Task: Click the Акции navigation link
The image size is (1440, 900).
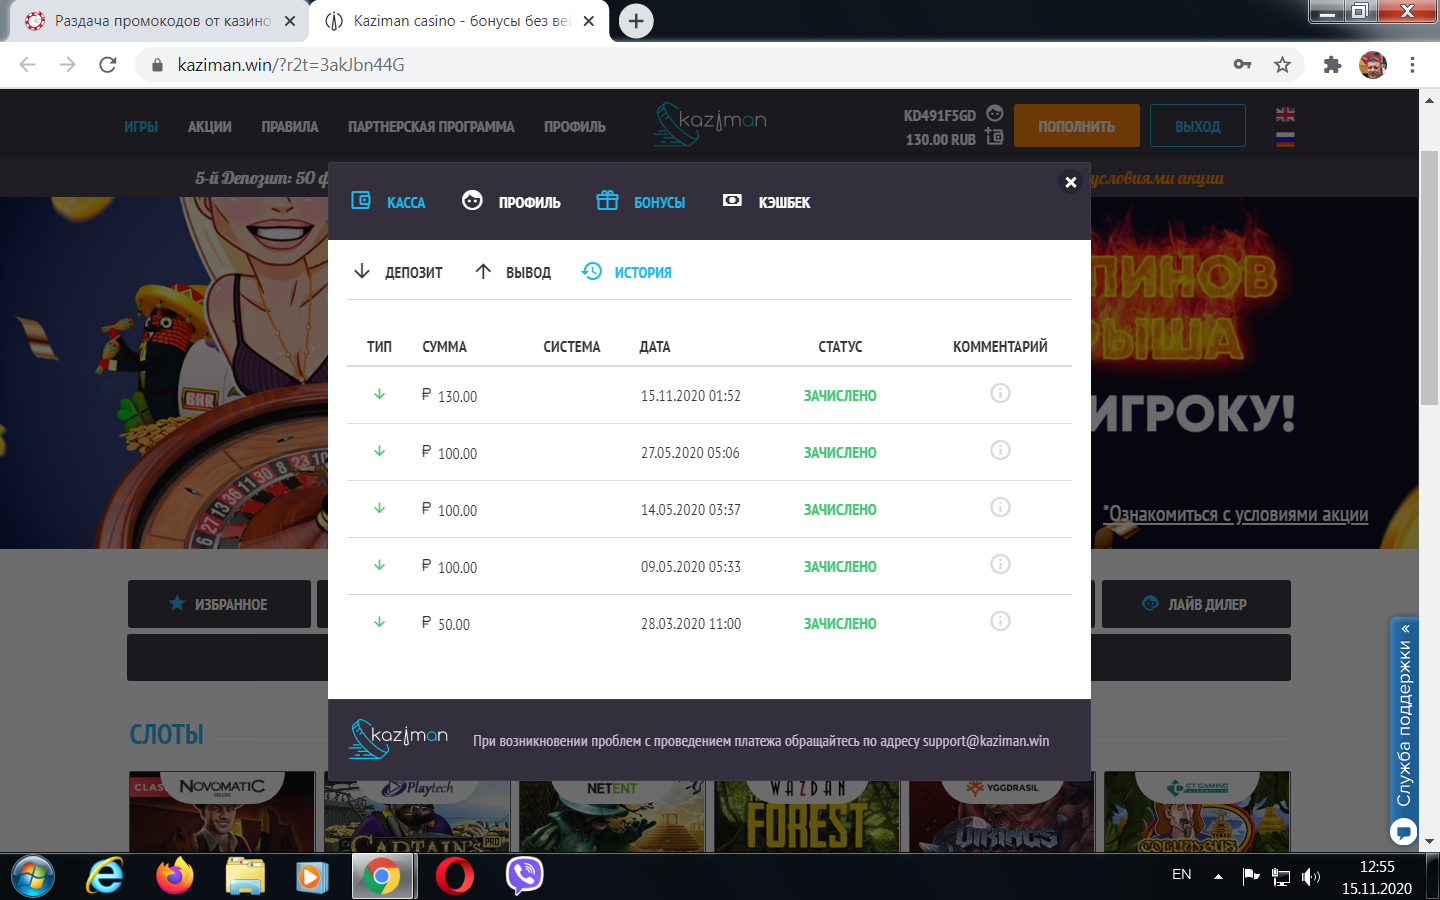Action: pyautogui.click(x=209, y=127)
